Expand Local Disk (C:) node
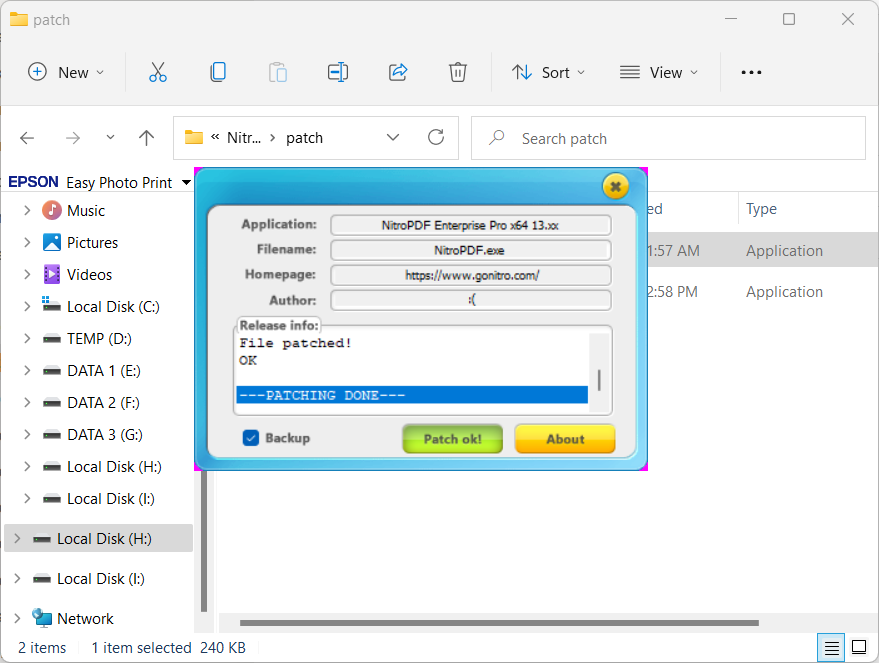 (27, 307)
